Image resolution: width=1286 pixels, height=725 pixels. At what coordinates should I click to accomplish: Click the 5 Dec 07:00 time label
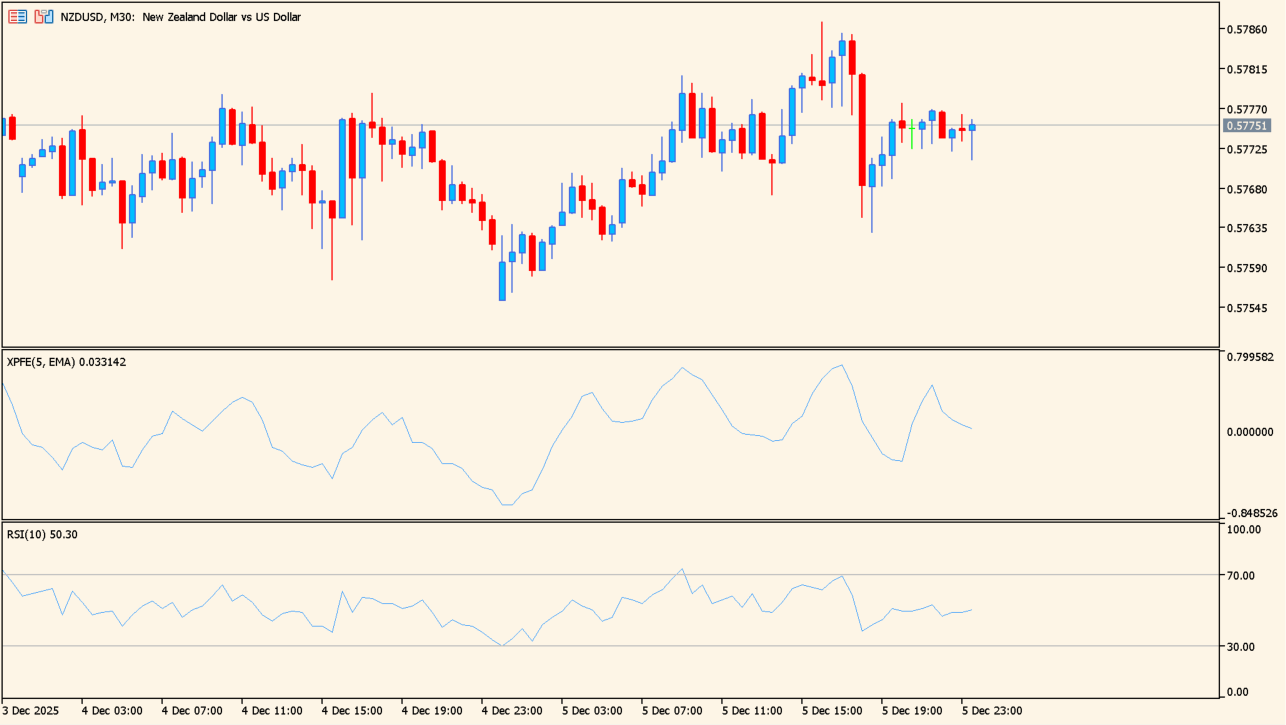673,711
